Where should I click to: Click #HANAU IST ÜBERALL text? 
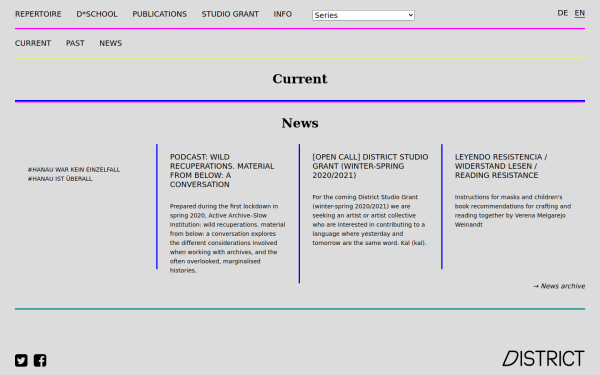click(x=60, y=179)
